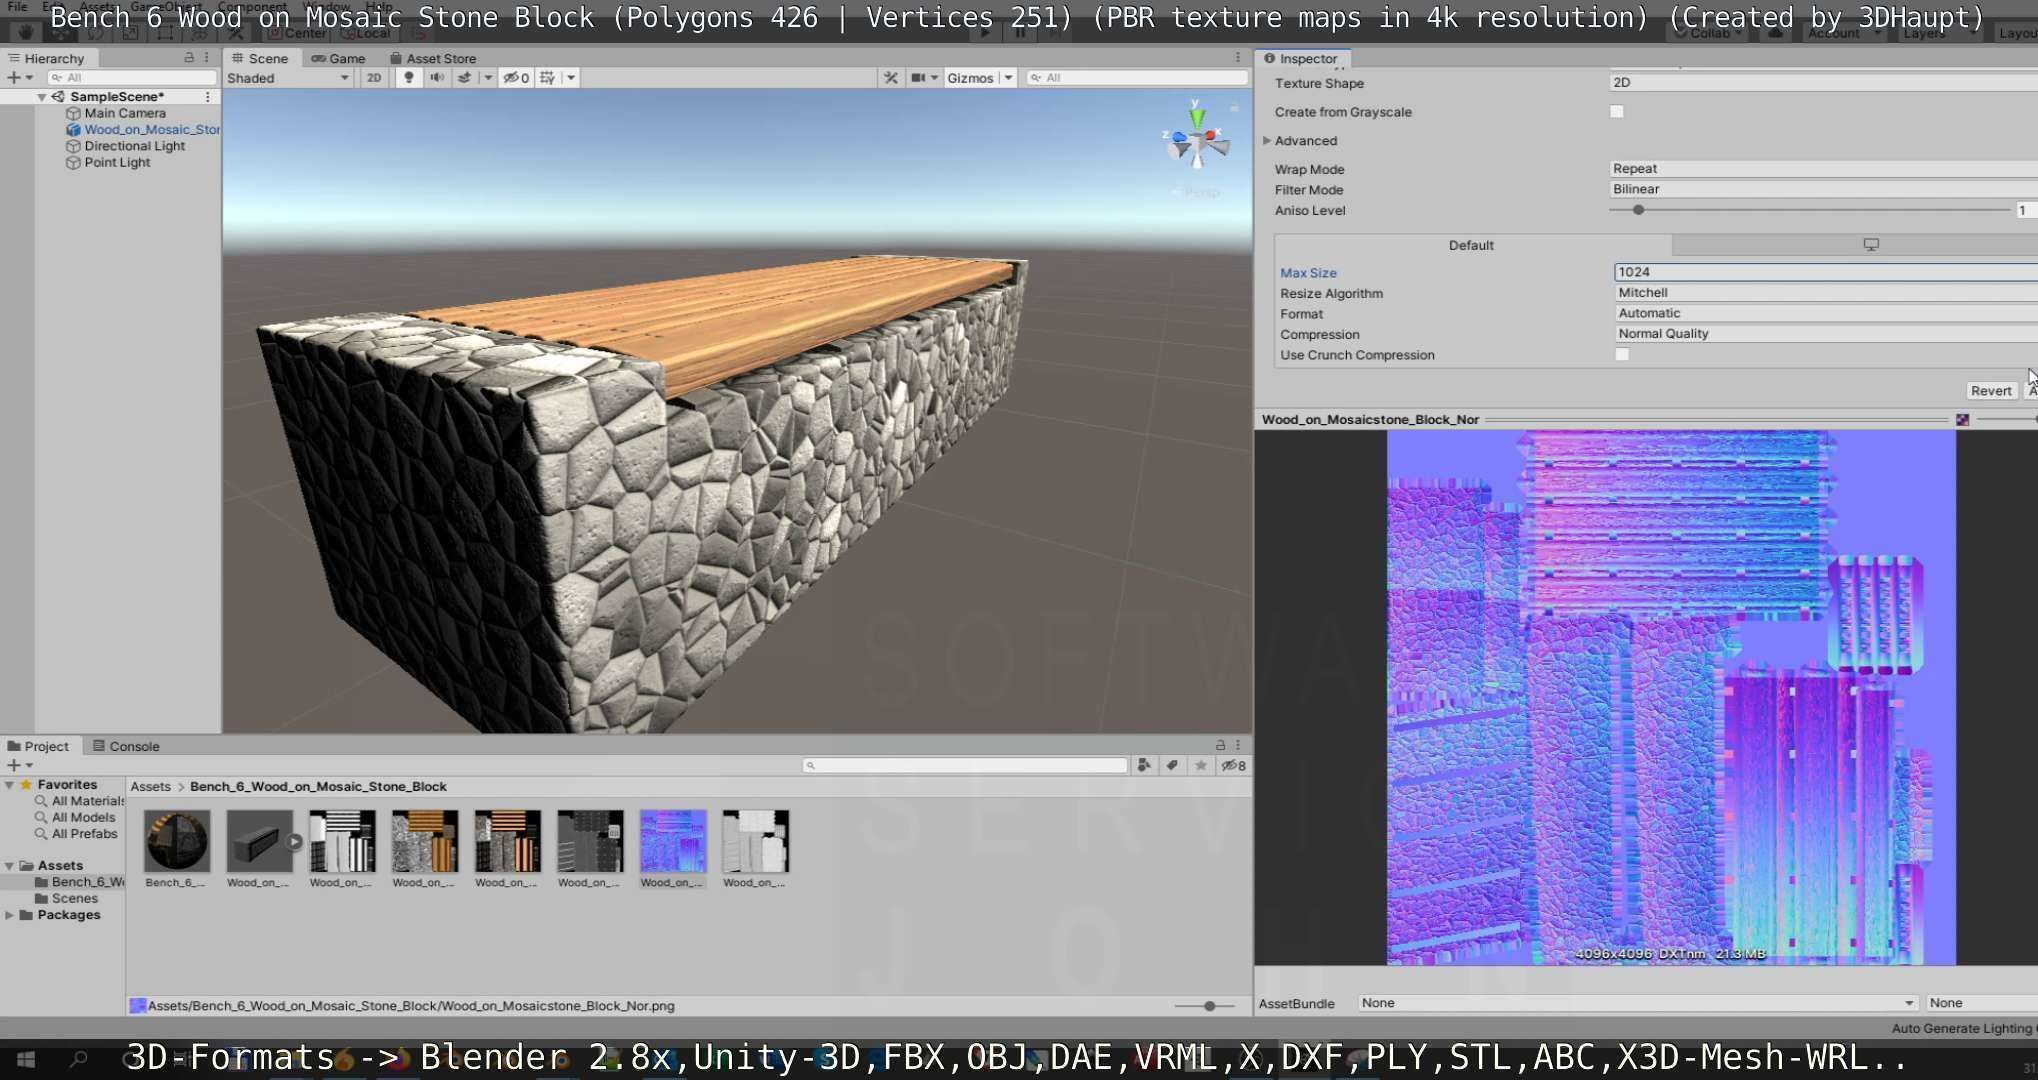Image resolution: width=2038 pixels, height=1080 pixels.
Task: Collapse the Favorites group arrow
Action: pos(10,785)
